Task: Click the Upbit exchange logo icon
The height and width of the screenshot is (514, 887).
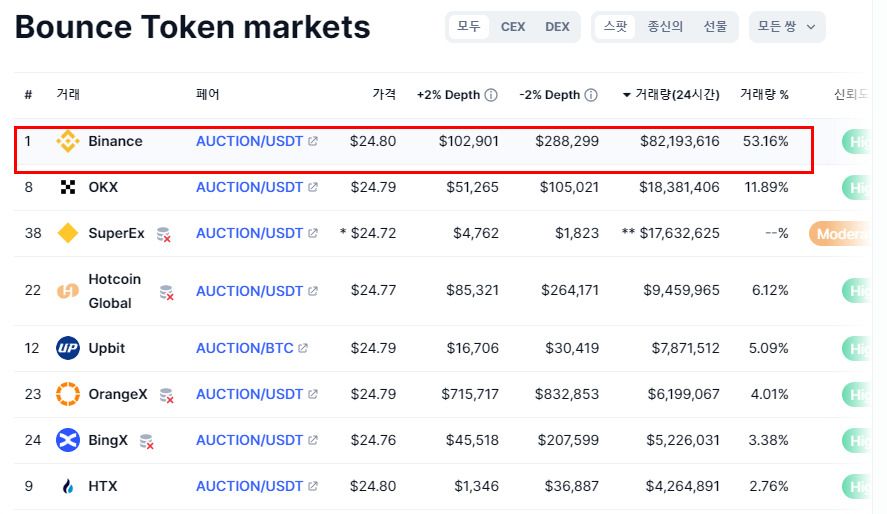Action: pos(68,348)
